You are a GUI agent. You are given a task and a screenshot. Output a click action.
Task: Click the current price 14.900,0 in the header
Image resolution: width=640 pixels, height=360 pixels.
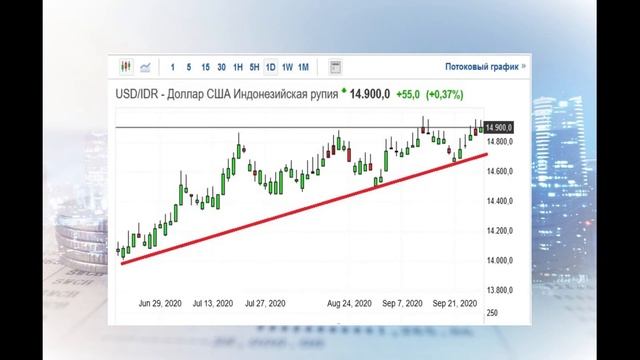click(x=370, y=94)
